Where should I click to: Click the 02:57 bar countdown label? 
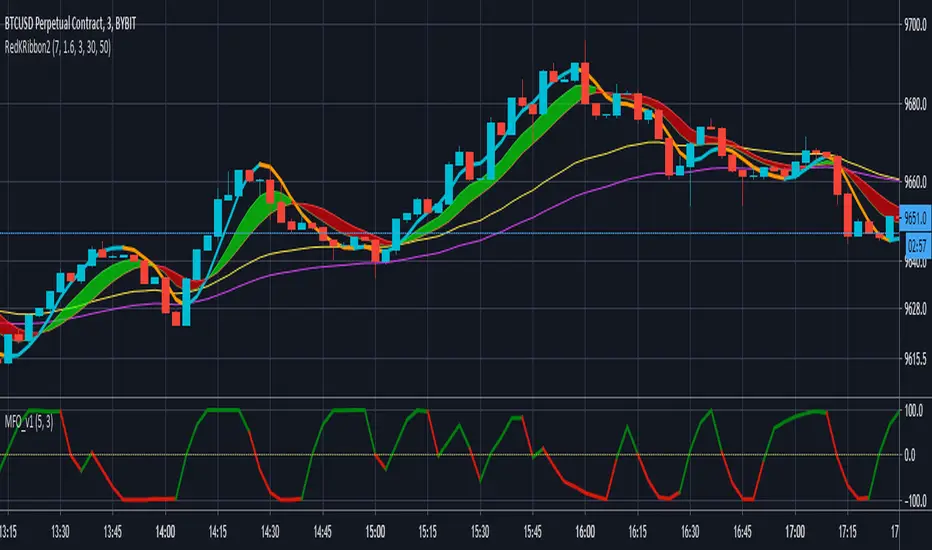917,245
